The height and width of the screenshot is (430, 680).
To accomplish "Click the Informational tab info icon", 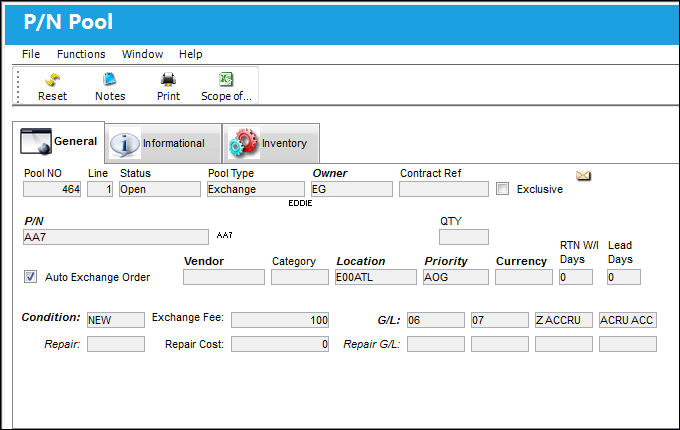I will pos(124,143).
